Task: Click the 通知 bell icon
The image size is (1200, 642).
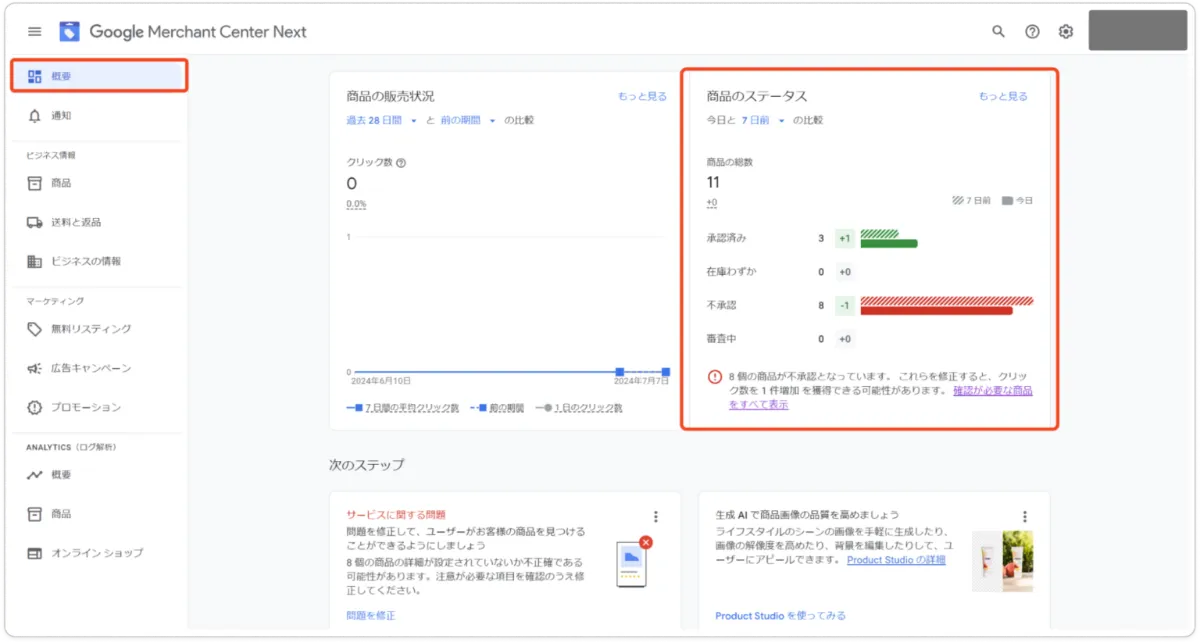Action: (35, 115)
